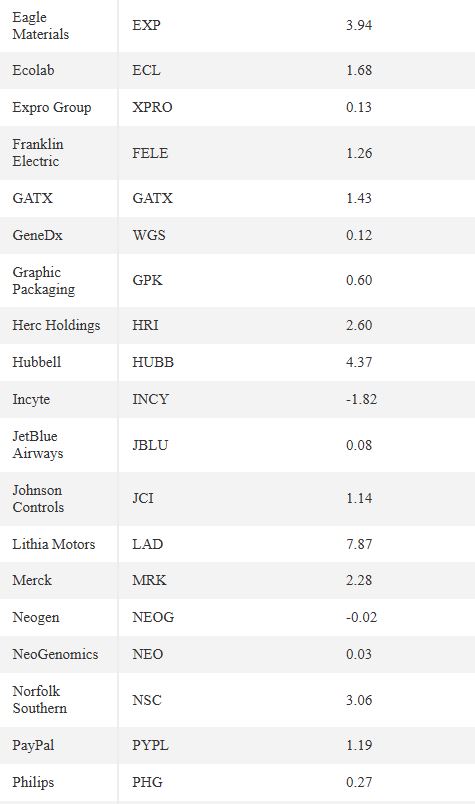Click the EXP ticker symbol
475x804 pixels.
coord(146,25)
